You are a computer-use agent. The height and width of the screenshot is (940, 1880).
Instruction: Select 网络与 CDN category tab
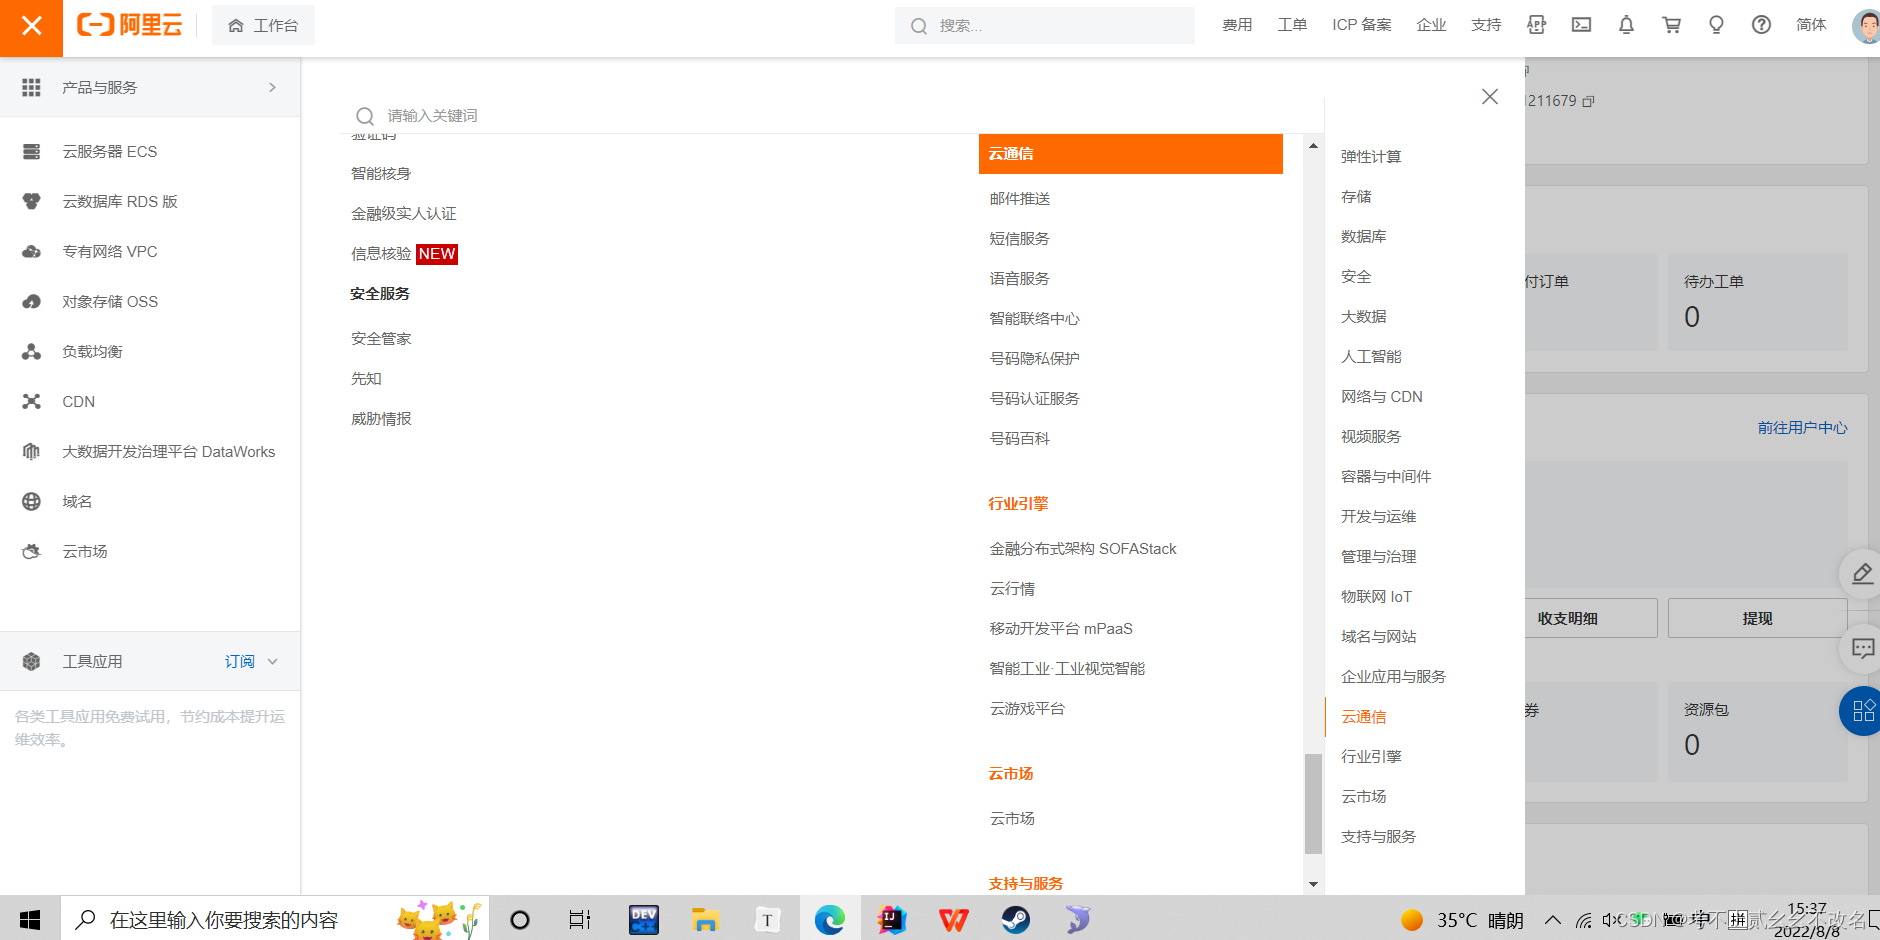click(x=1381, y=397)
